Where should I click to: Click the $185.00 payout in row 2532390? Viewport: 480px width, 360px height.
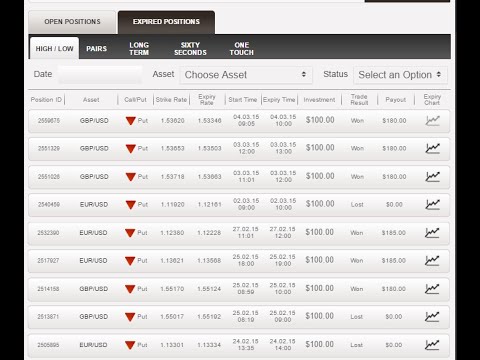pyautogui.click(x=394, y=233)
